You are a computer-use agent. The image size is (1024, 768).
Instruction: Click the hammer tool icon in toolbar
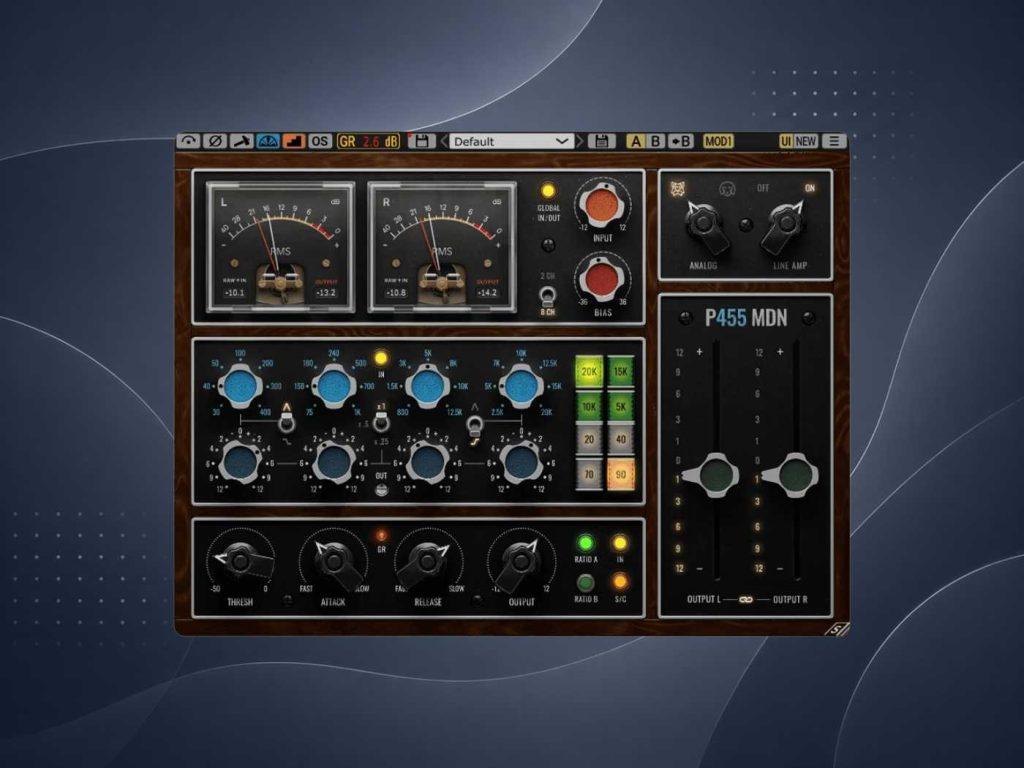[x=241, y=141]
